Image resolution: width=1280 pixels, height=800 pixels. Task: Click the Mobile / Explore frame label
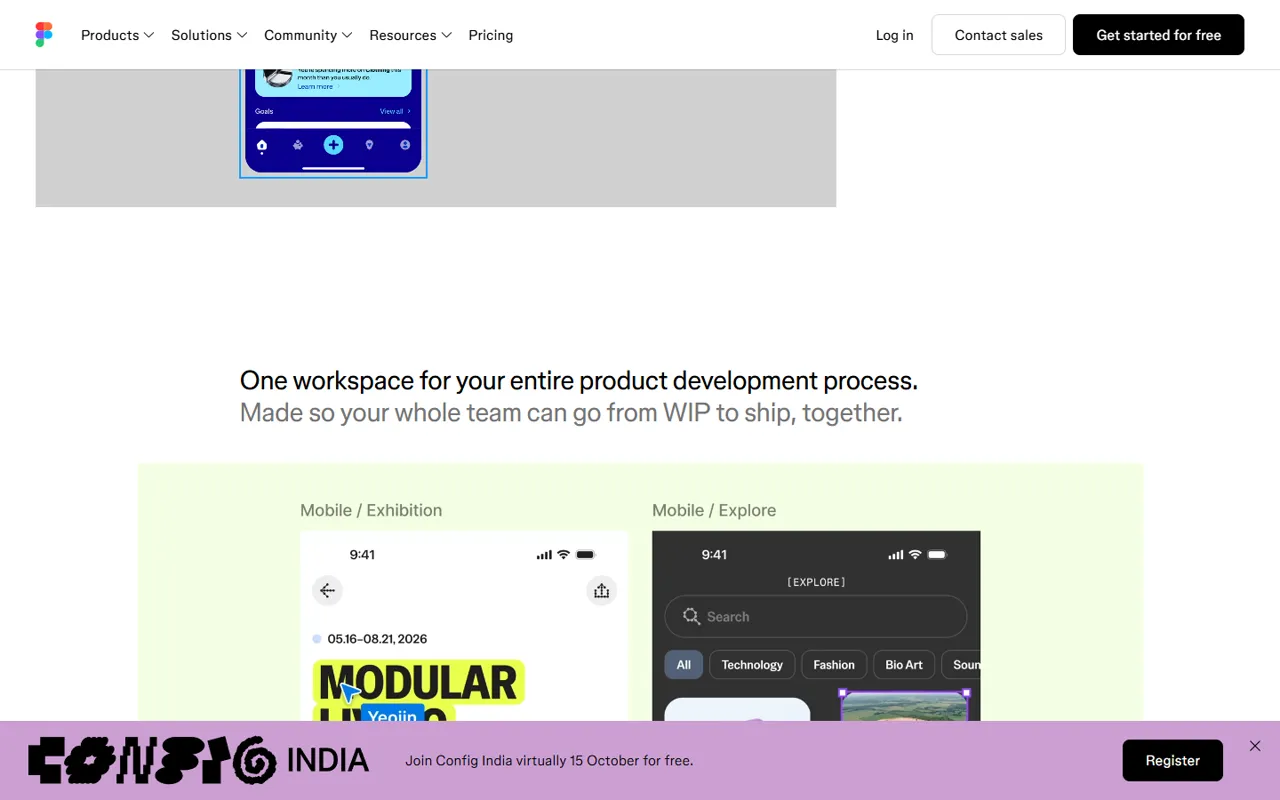[x=714, y=510]
